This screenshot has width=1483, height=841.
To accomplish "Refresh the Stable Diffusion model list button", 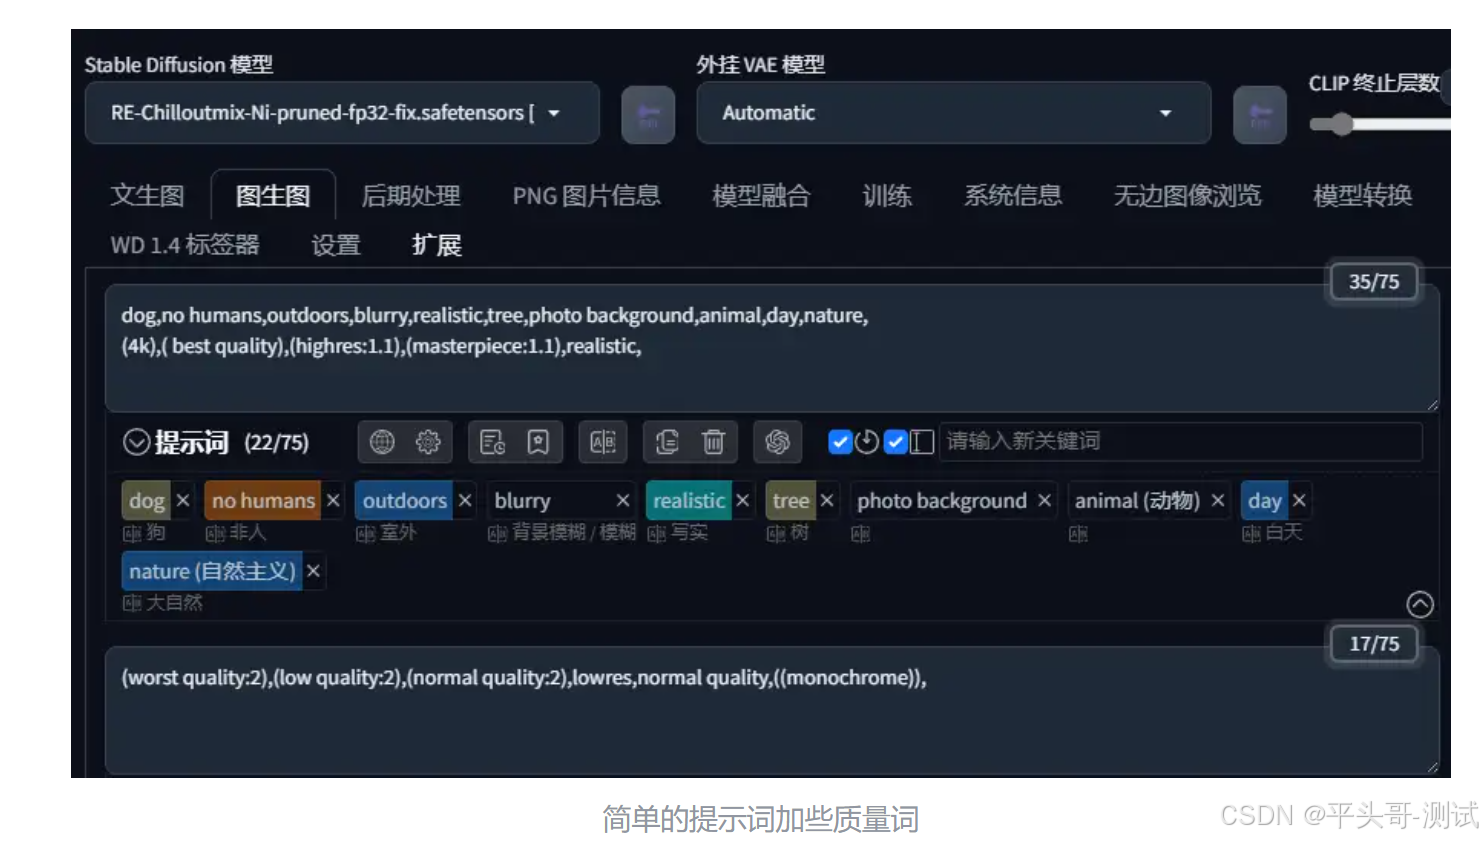I will 648,115.
